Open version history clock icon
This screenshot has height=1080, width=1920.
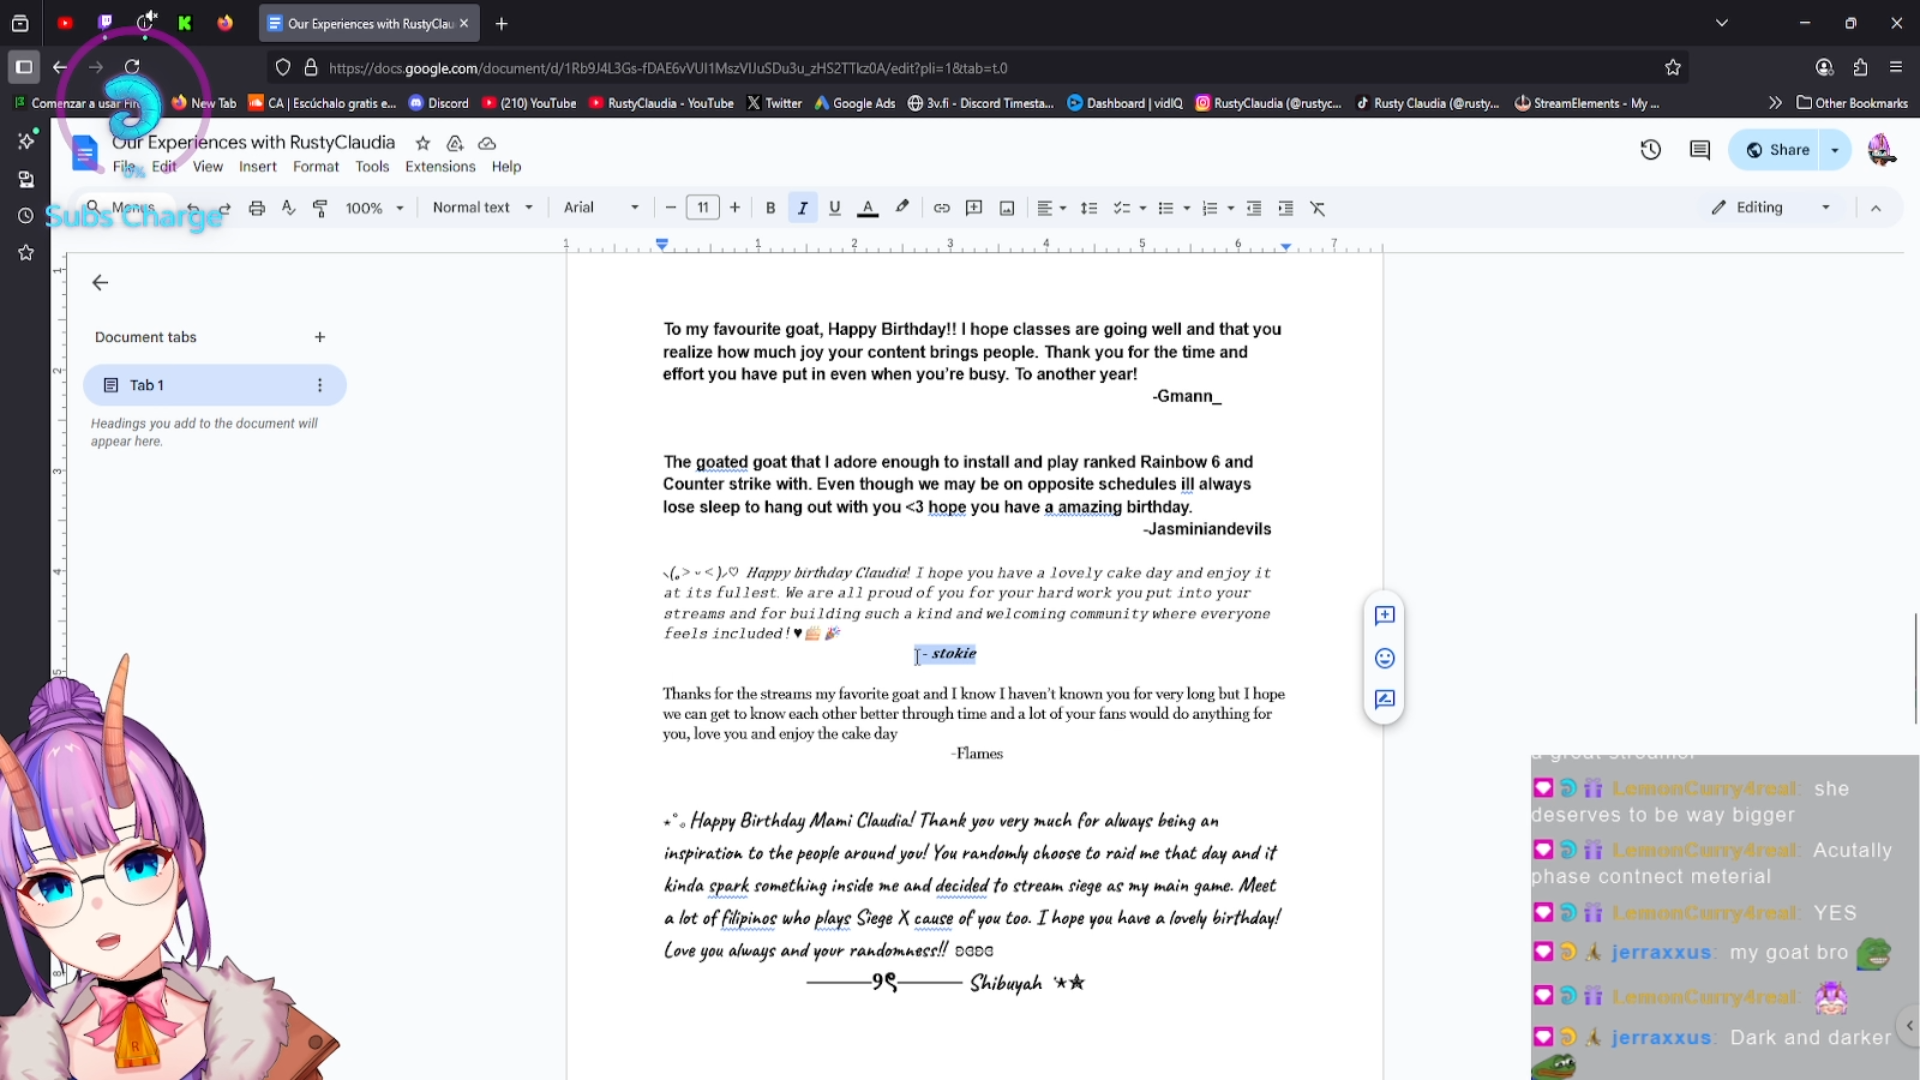[x=1650, y=150]
